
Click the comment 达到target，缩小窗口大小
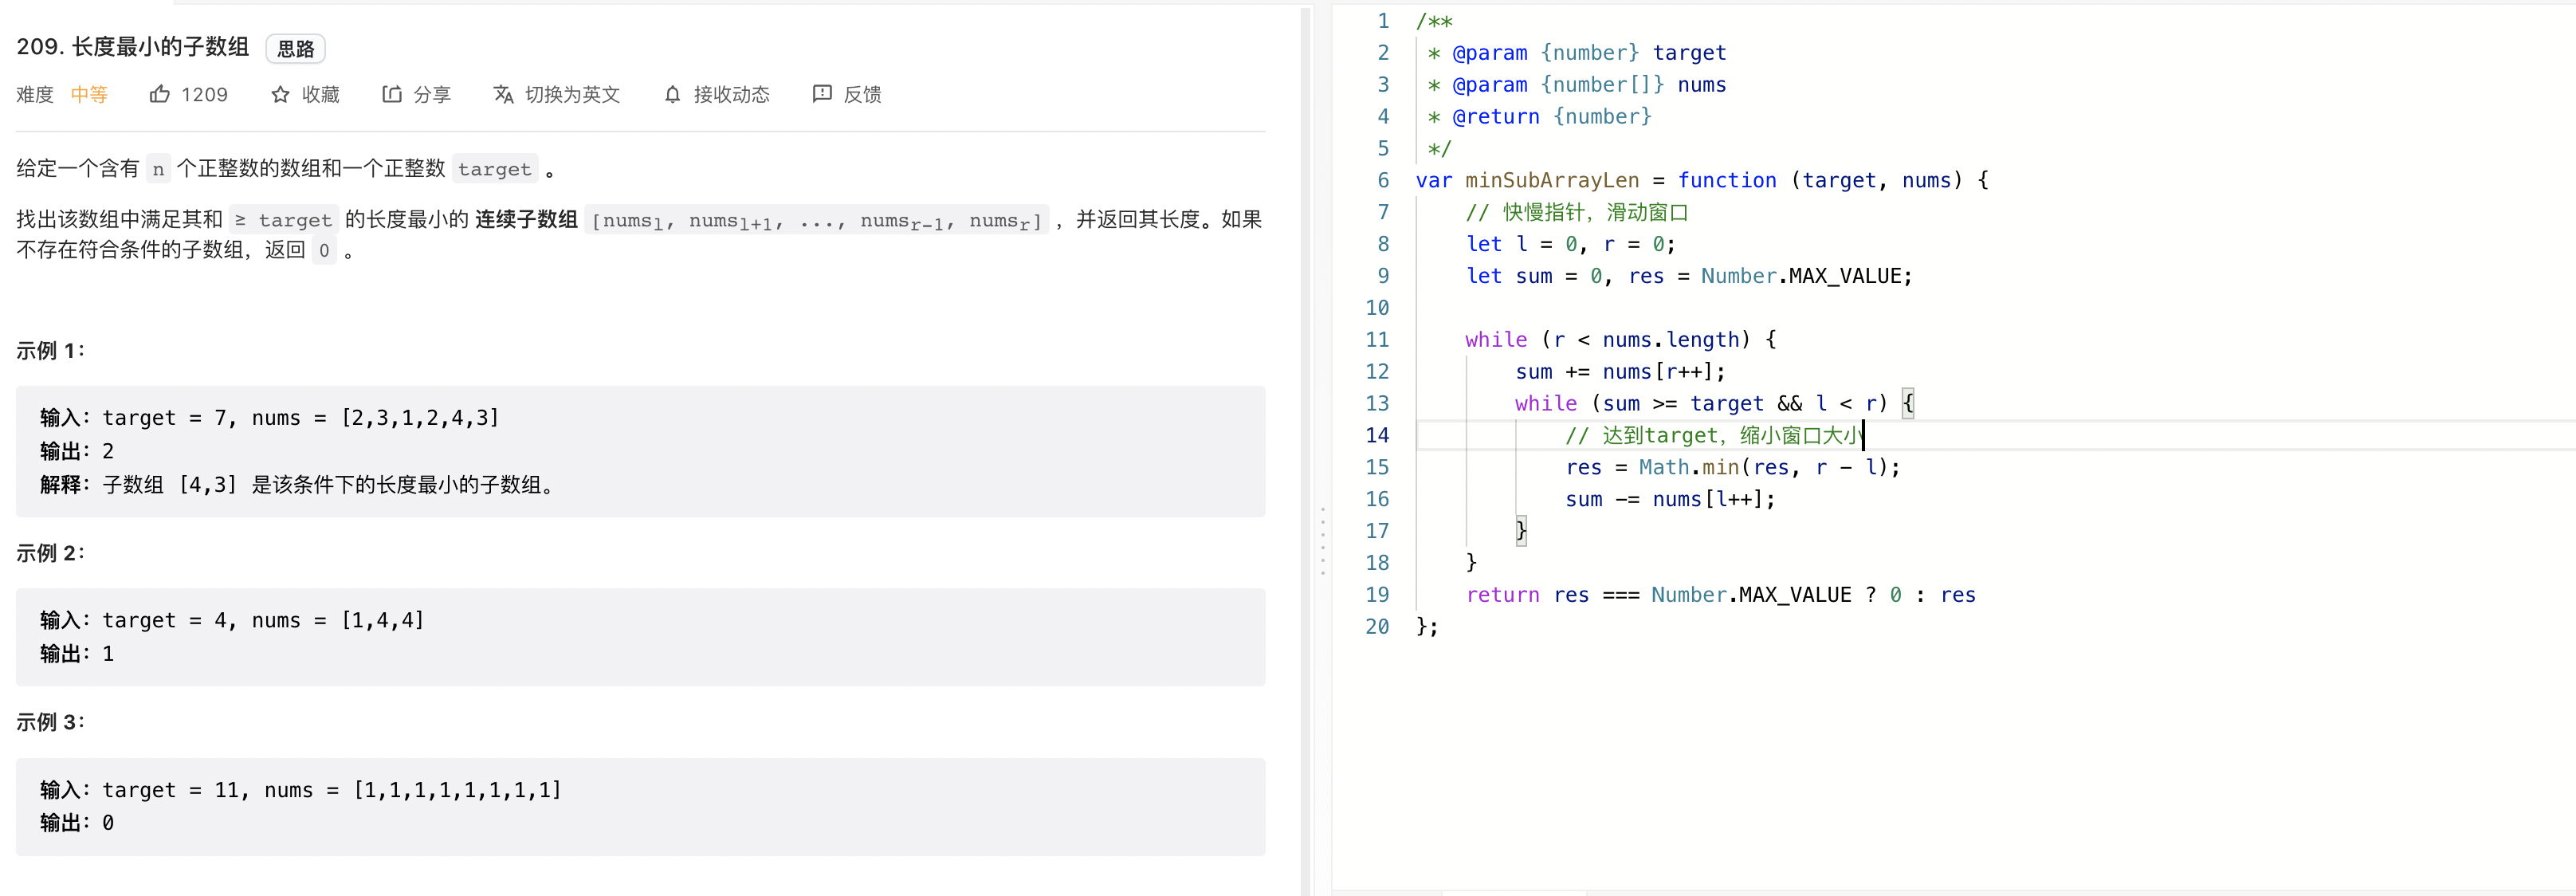point(1714,435)
